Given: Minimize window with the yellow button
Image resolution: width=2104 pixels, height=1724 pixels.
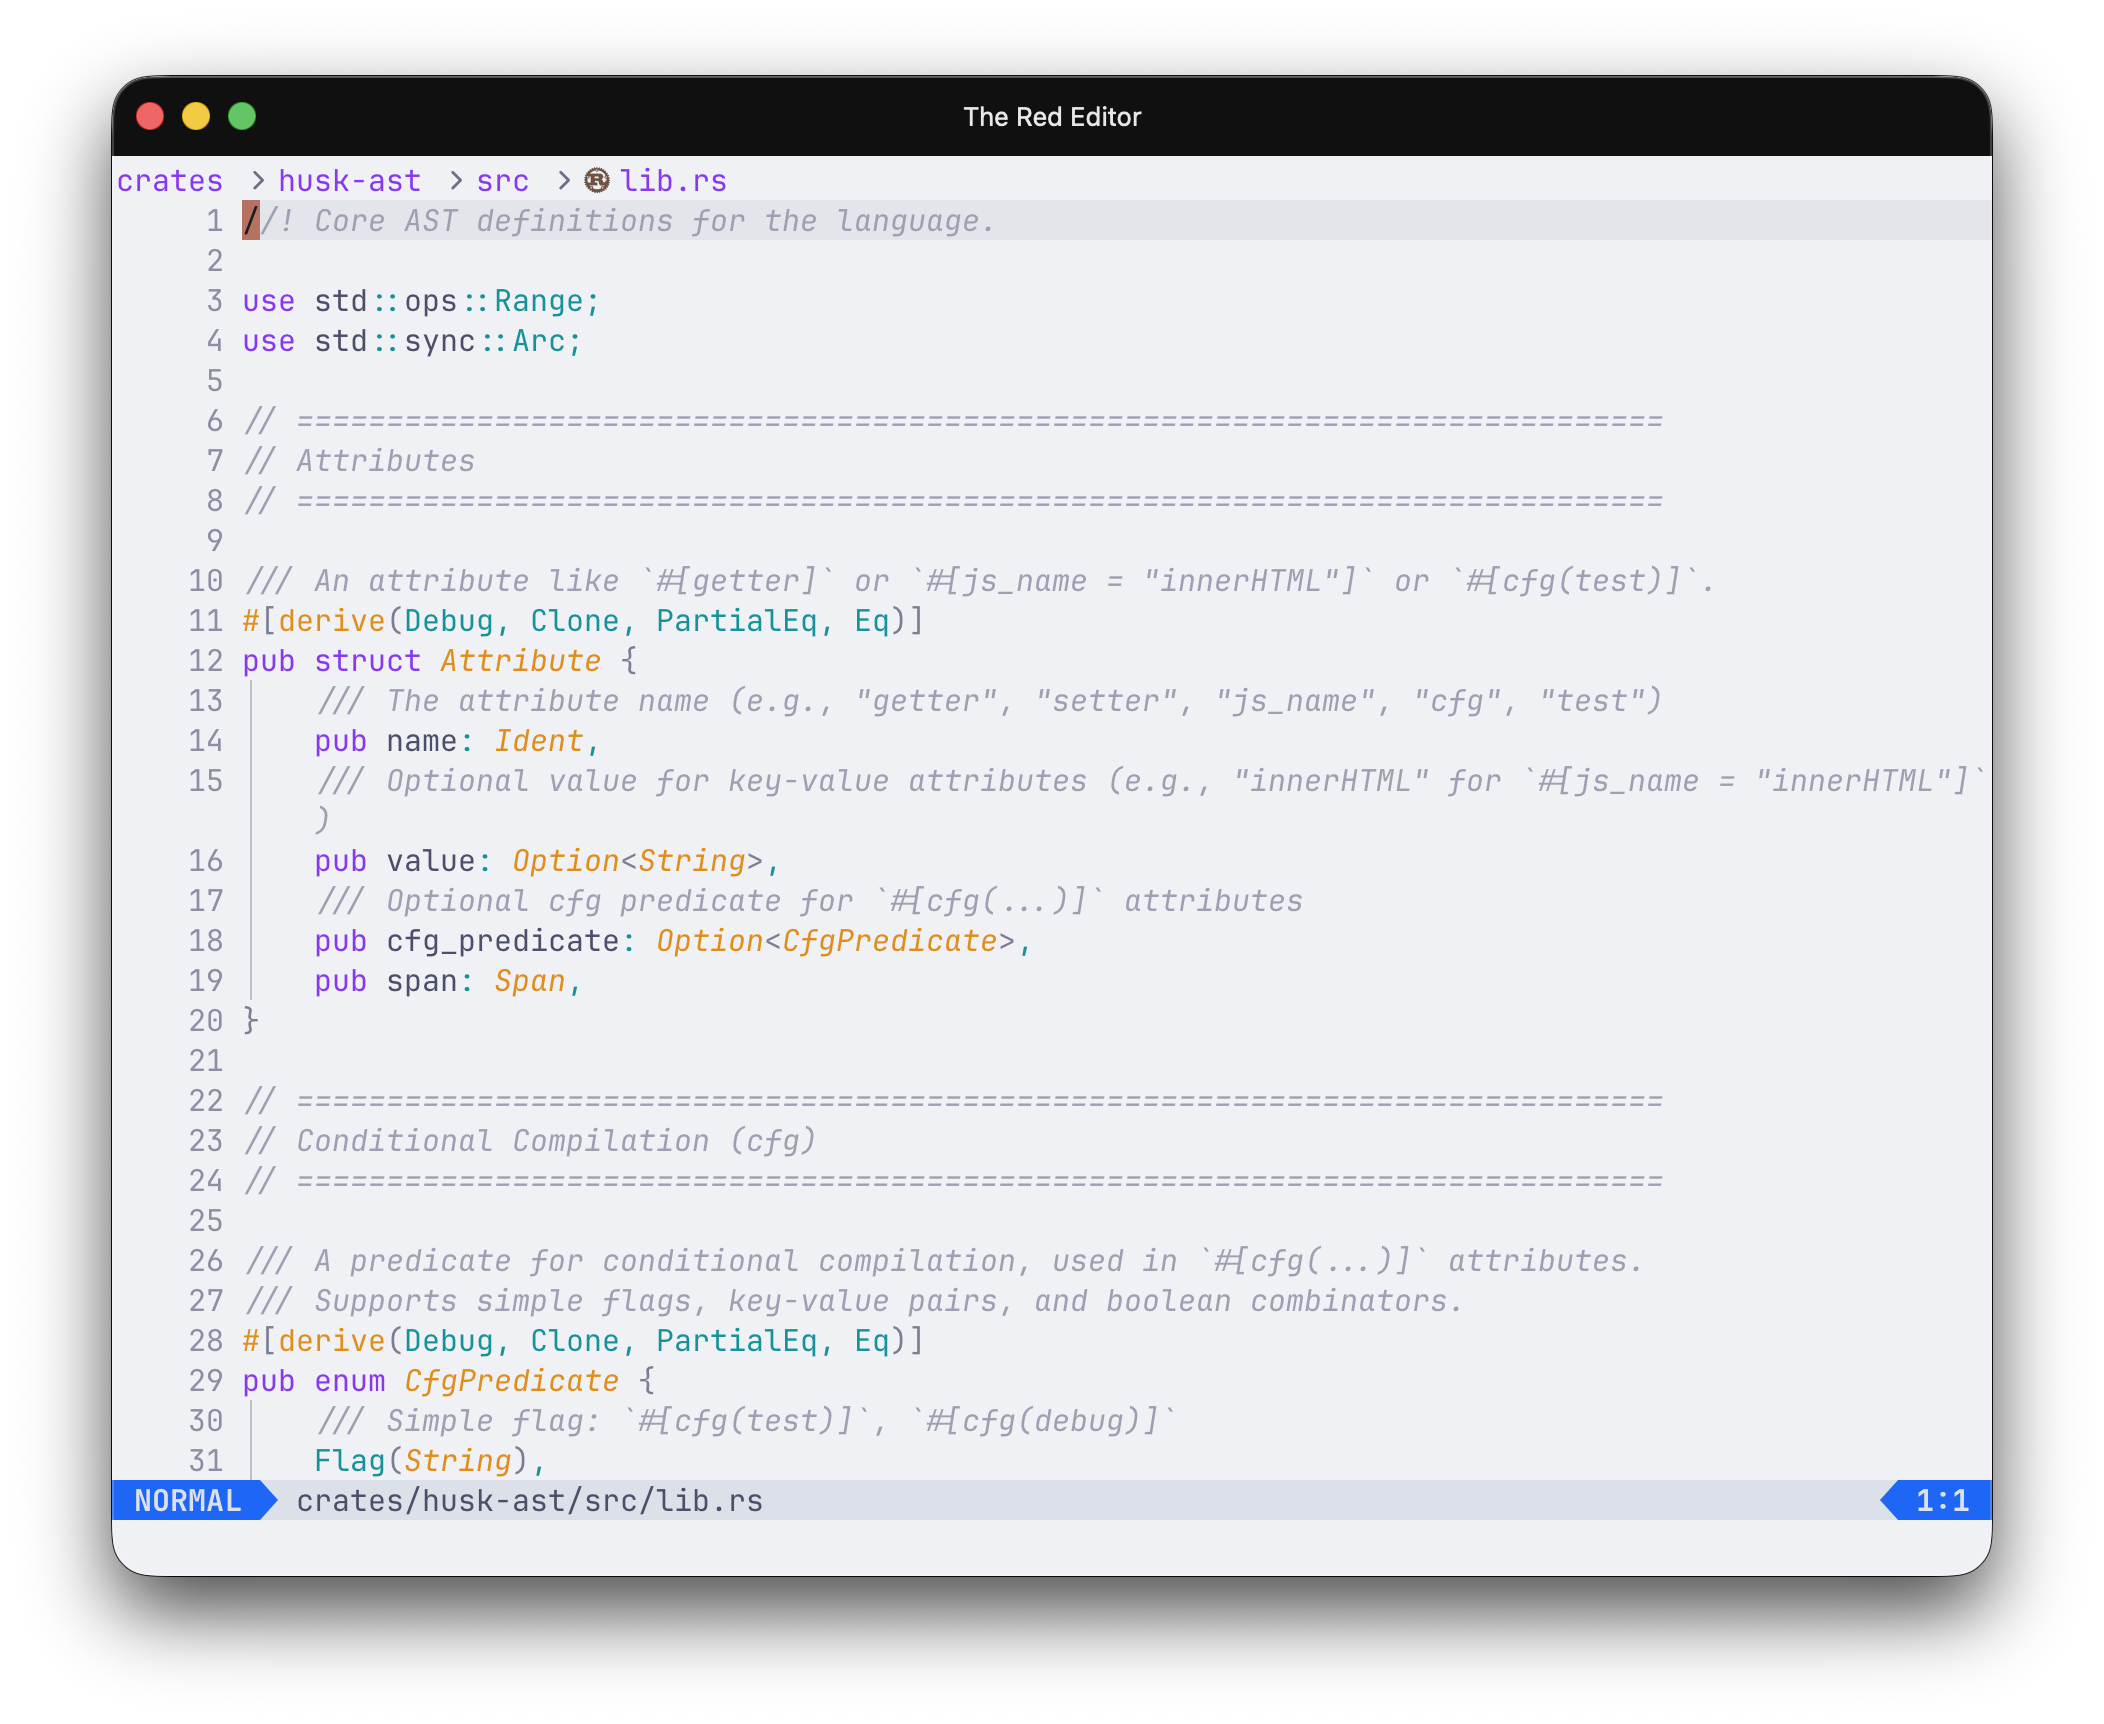Looking at the screenshot, I should (196, 117).
